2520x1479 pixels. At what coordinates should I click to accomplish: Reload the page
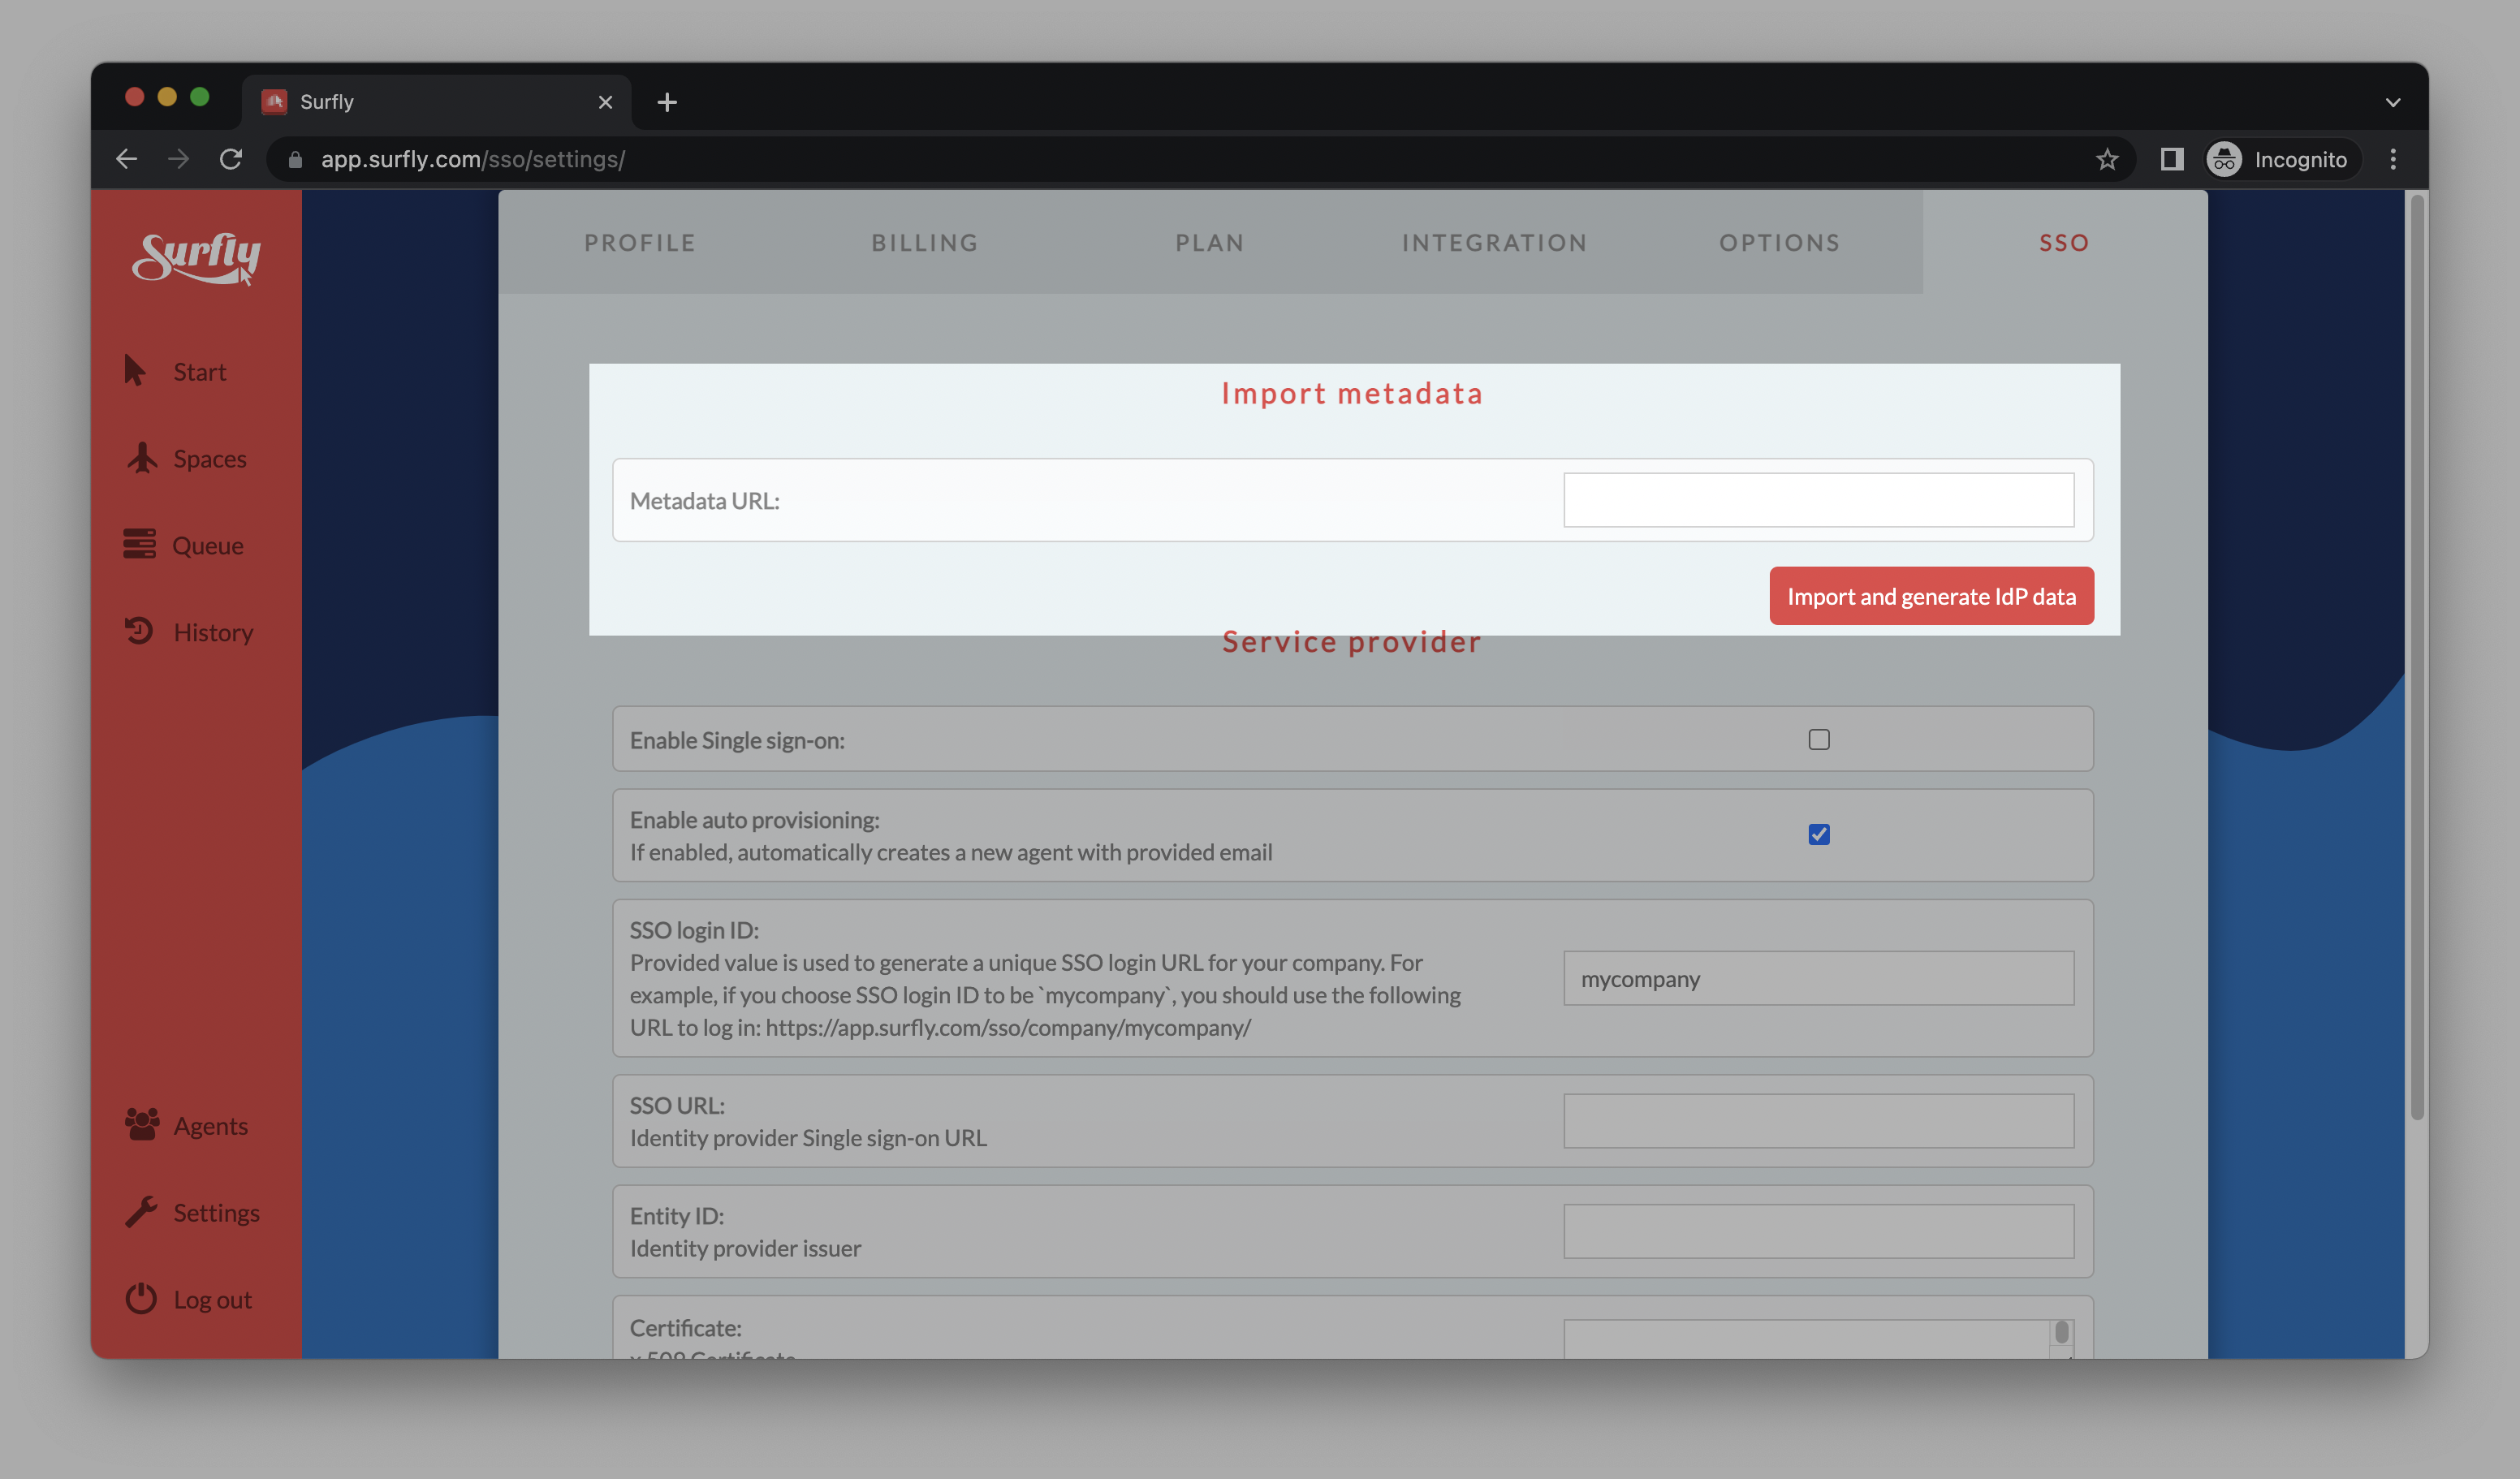point(231,160)
